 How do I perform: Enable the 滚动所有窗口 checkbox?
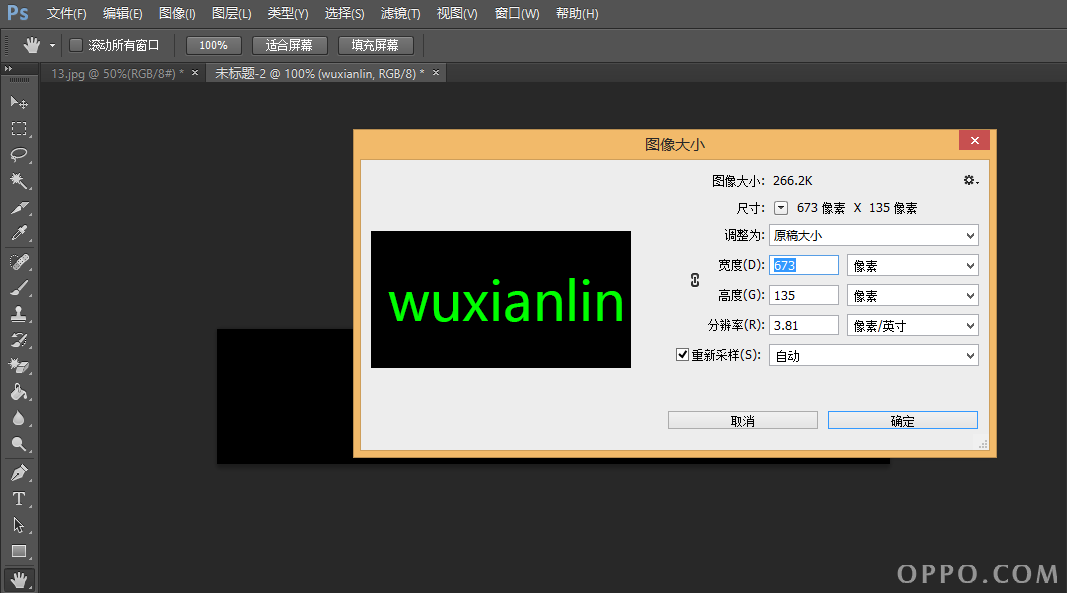click(x=76, y=45)
